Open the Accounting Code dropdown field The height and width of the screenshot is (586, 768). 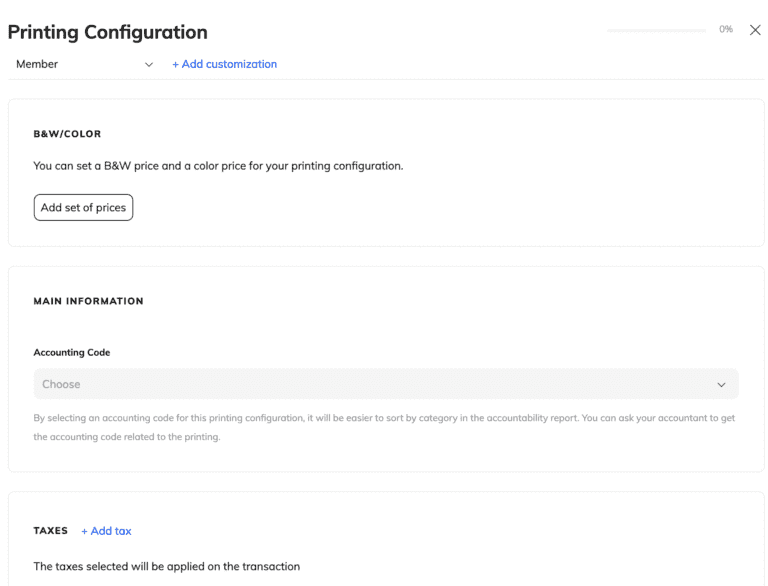pyautogui.click(x=385, y=384)
